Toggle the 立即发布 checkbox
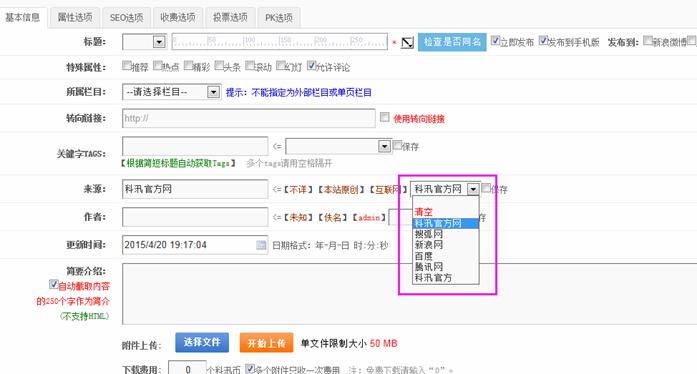Image resolution: width=697 pixels, height=374 pixels. [495, 41]
